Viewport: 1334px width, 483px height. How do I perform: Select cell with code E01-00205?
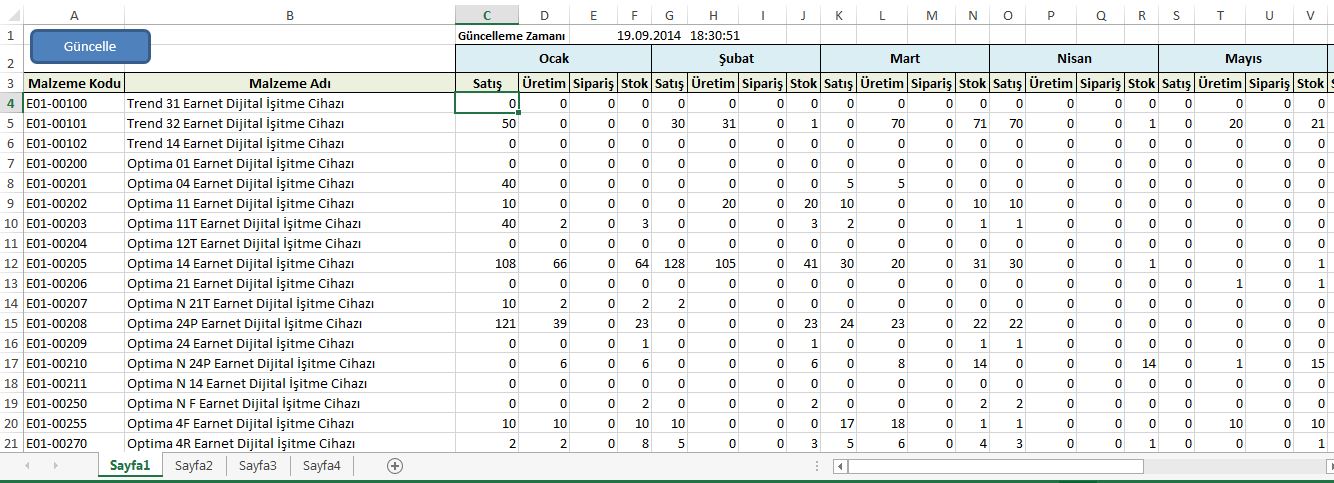tap(75, 263)
